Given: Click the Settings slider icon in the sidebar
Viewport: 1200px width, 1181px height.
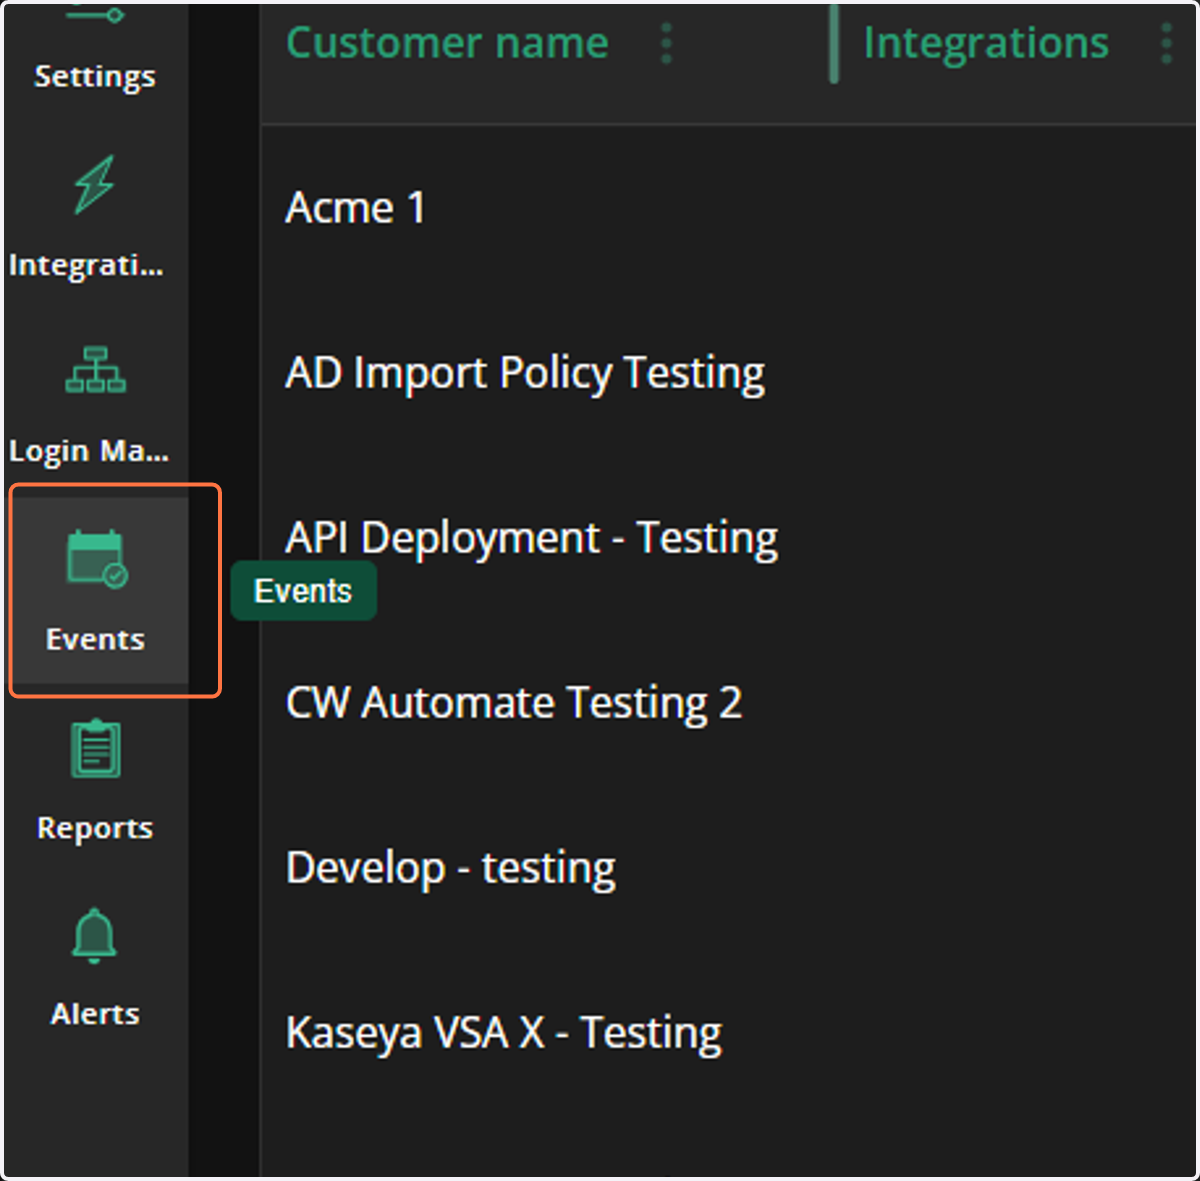Looking at the screenshot, I should pyautogui.click(x=95, y=15).
